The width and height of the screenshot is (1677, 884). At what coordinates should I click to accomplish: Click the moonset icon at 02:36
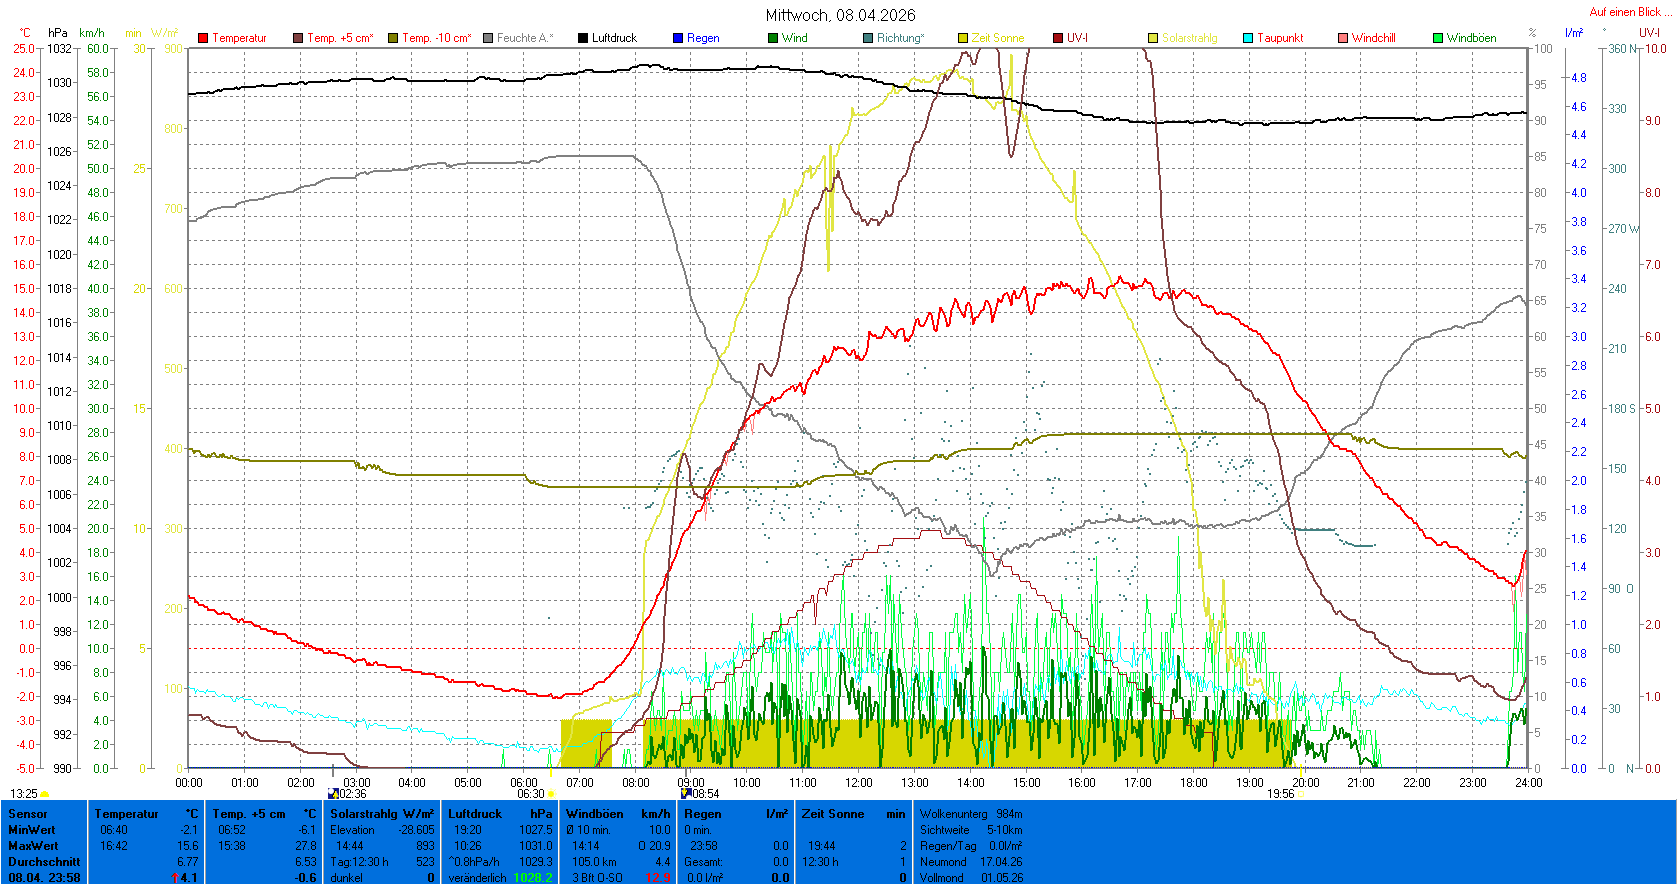(x=333, y=794)
